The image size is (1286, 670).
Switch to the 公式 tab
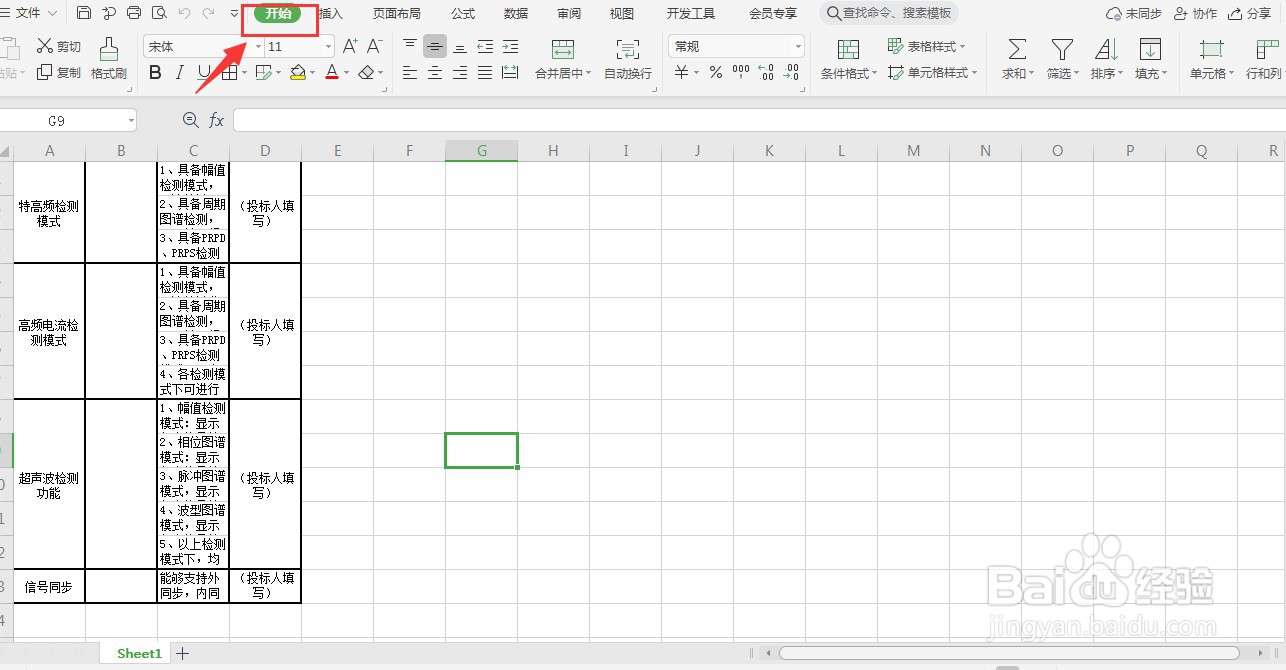pos(463,14)
